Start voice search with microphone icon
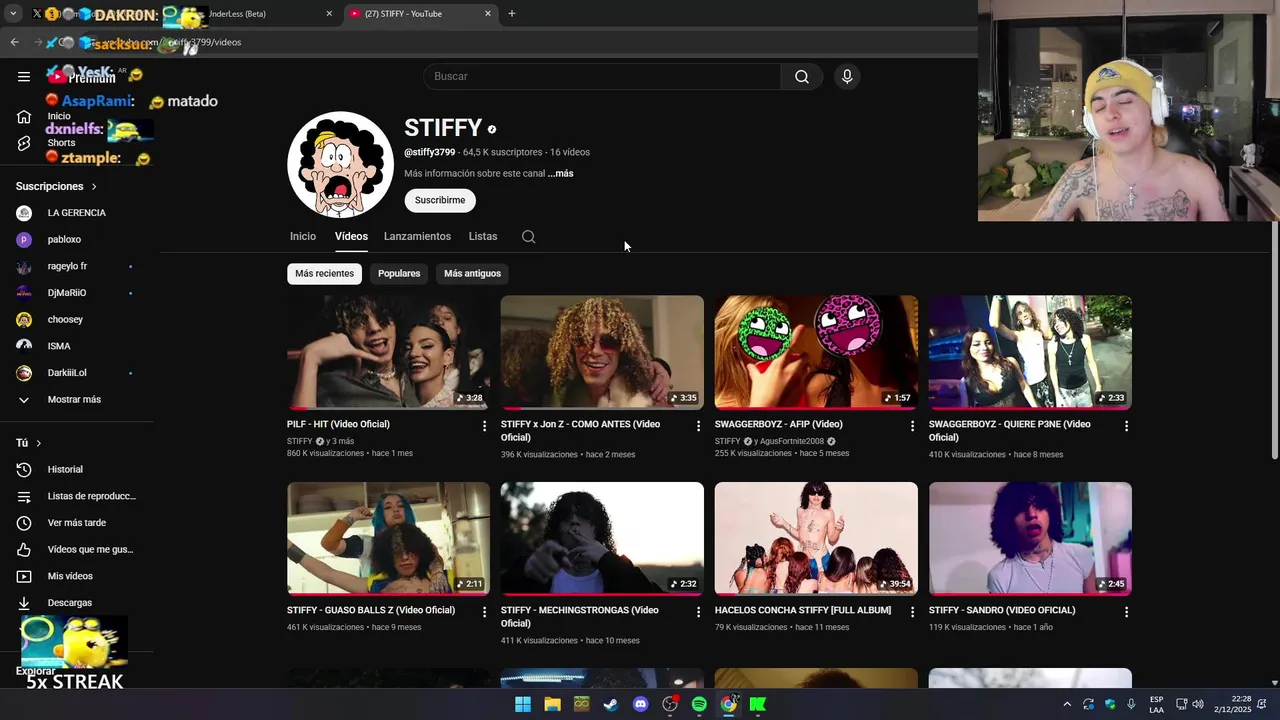 click(847, 77)
